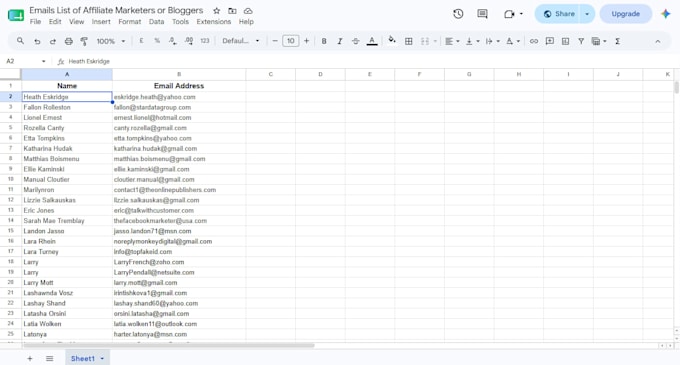This screenshot has width=680, height=365.
Task: Open the borders tool
Action: click(409, 41)
